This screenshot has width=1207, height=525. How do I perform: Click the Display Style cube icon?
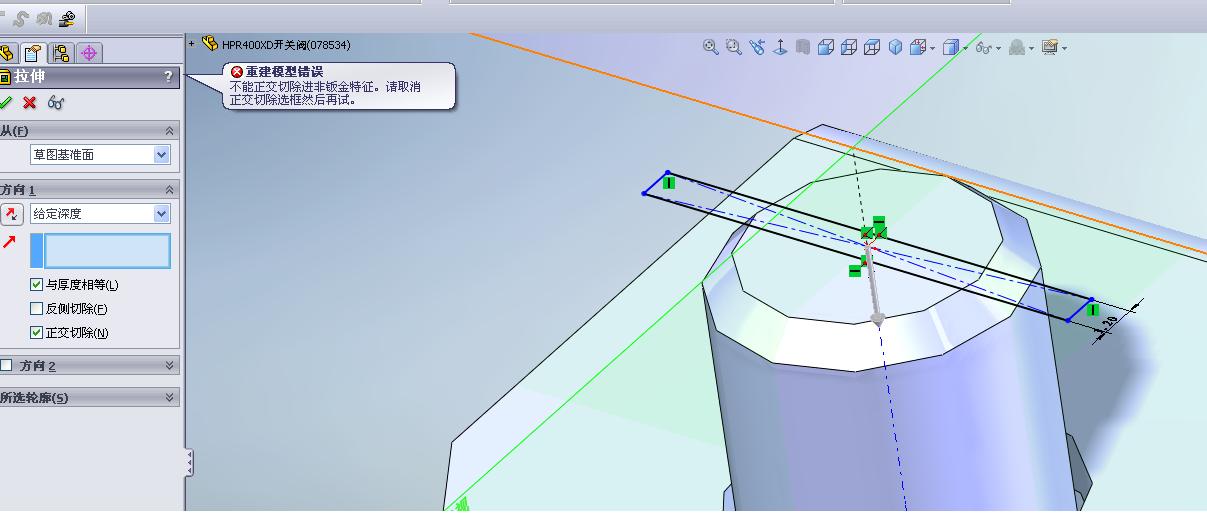(950, 47)
